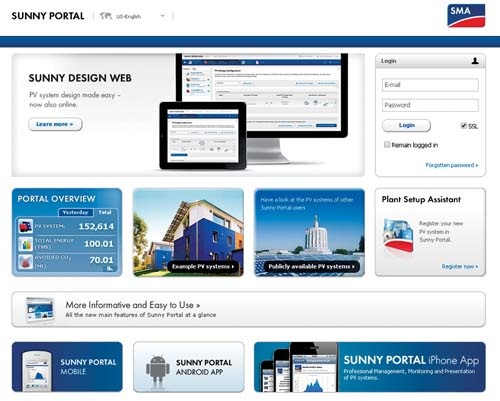
Task: Click the Avoided CO2 icon
Action: [25, 261]
